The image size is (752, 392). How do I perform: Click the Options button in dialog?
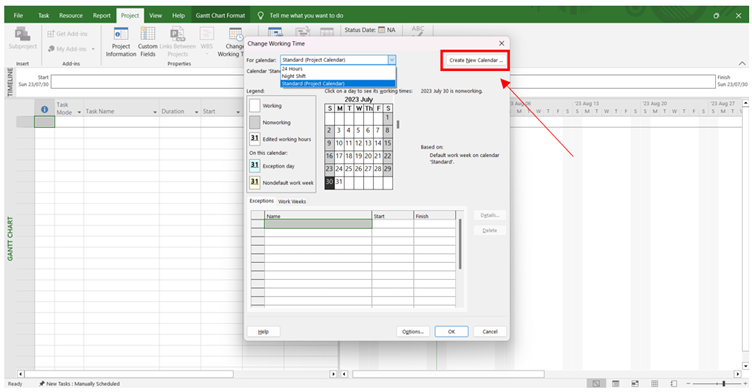tap(413, 332)
